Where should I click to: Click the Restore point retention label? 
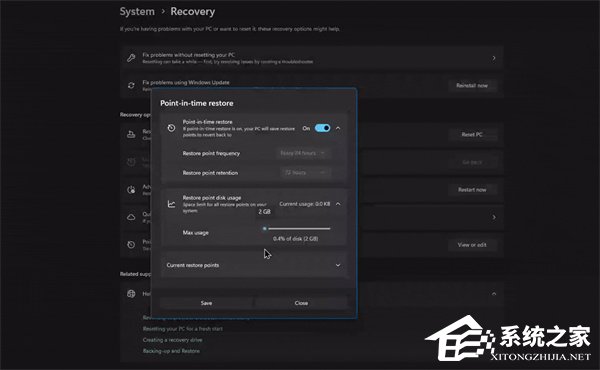pos(210,173)
